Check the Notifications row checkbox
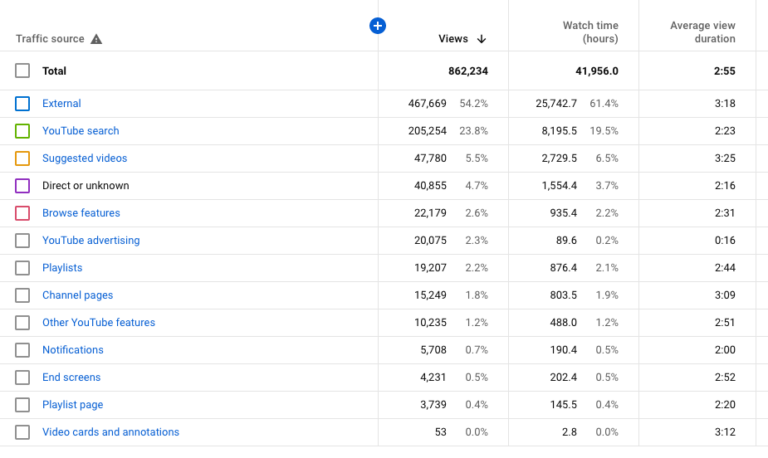Screen dimensions: 768x458 (22, 350)
